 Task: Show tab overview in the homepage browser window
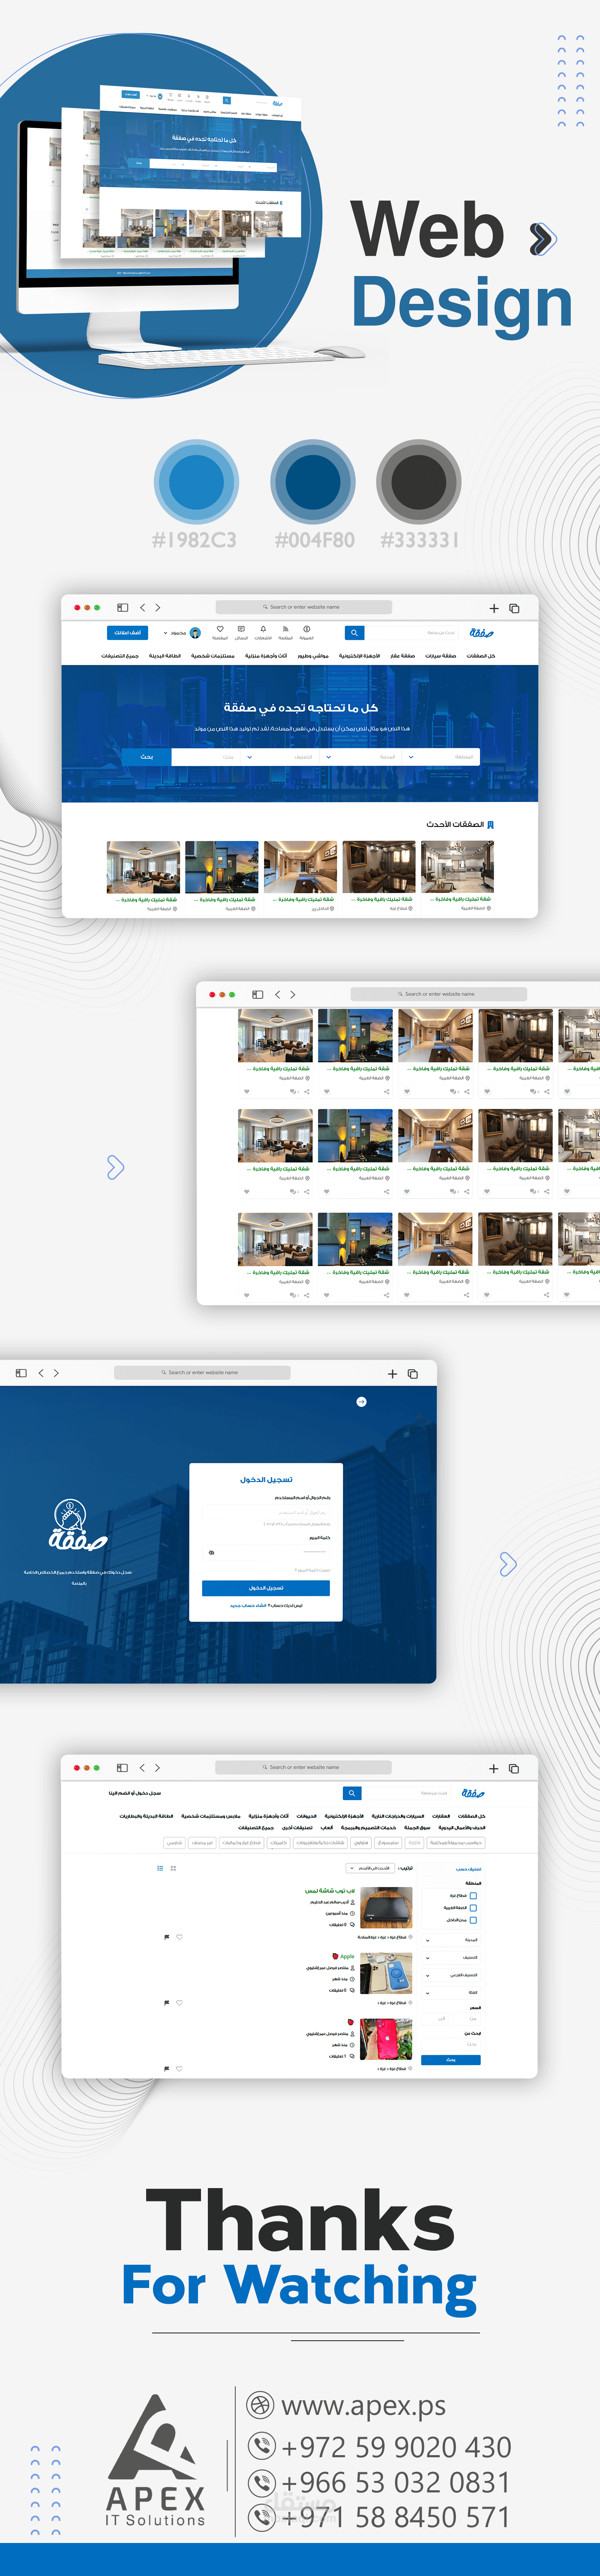(x=514, y=608)
